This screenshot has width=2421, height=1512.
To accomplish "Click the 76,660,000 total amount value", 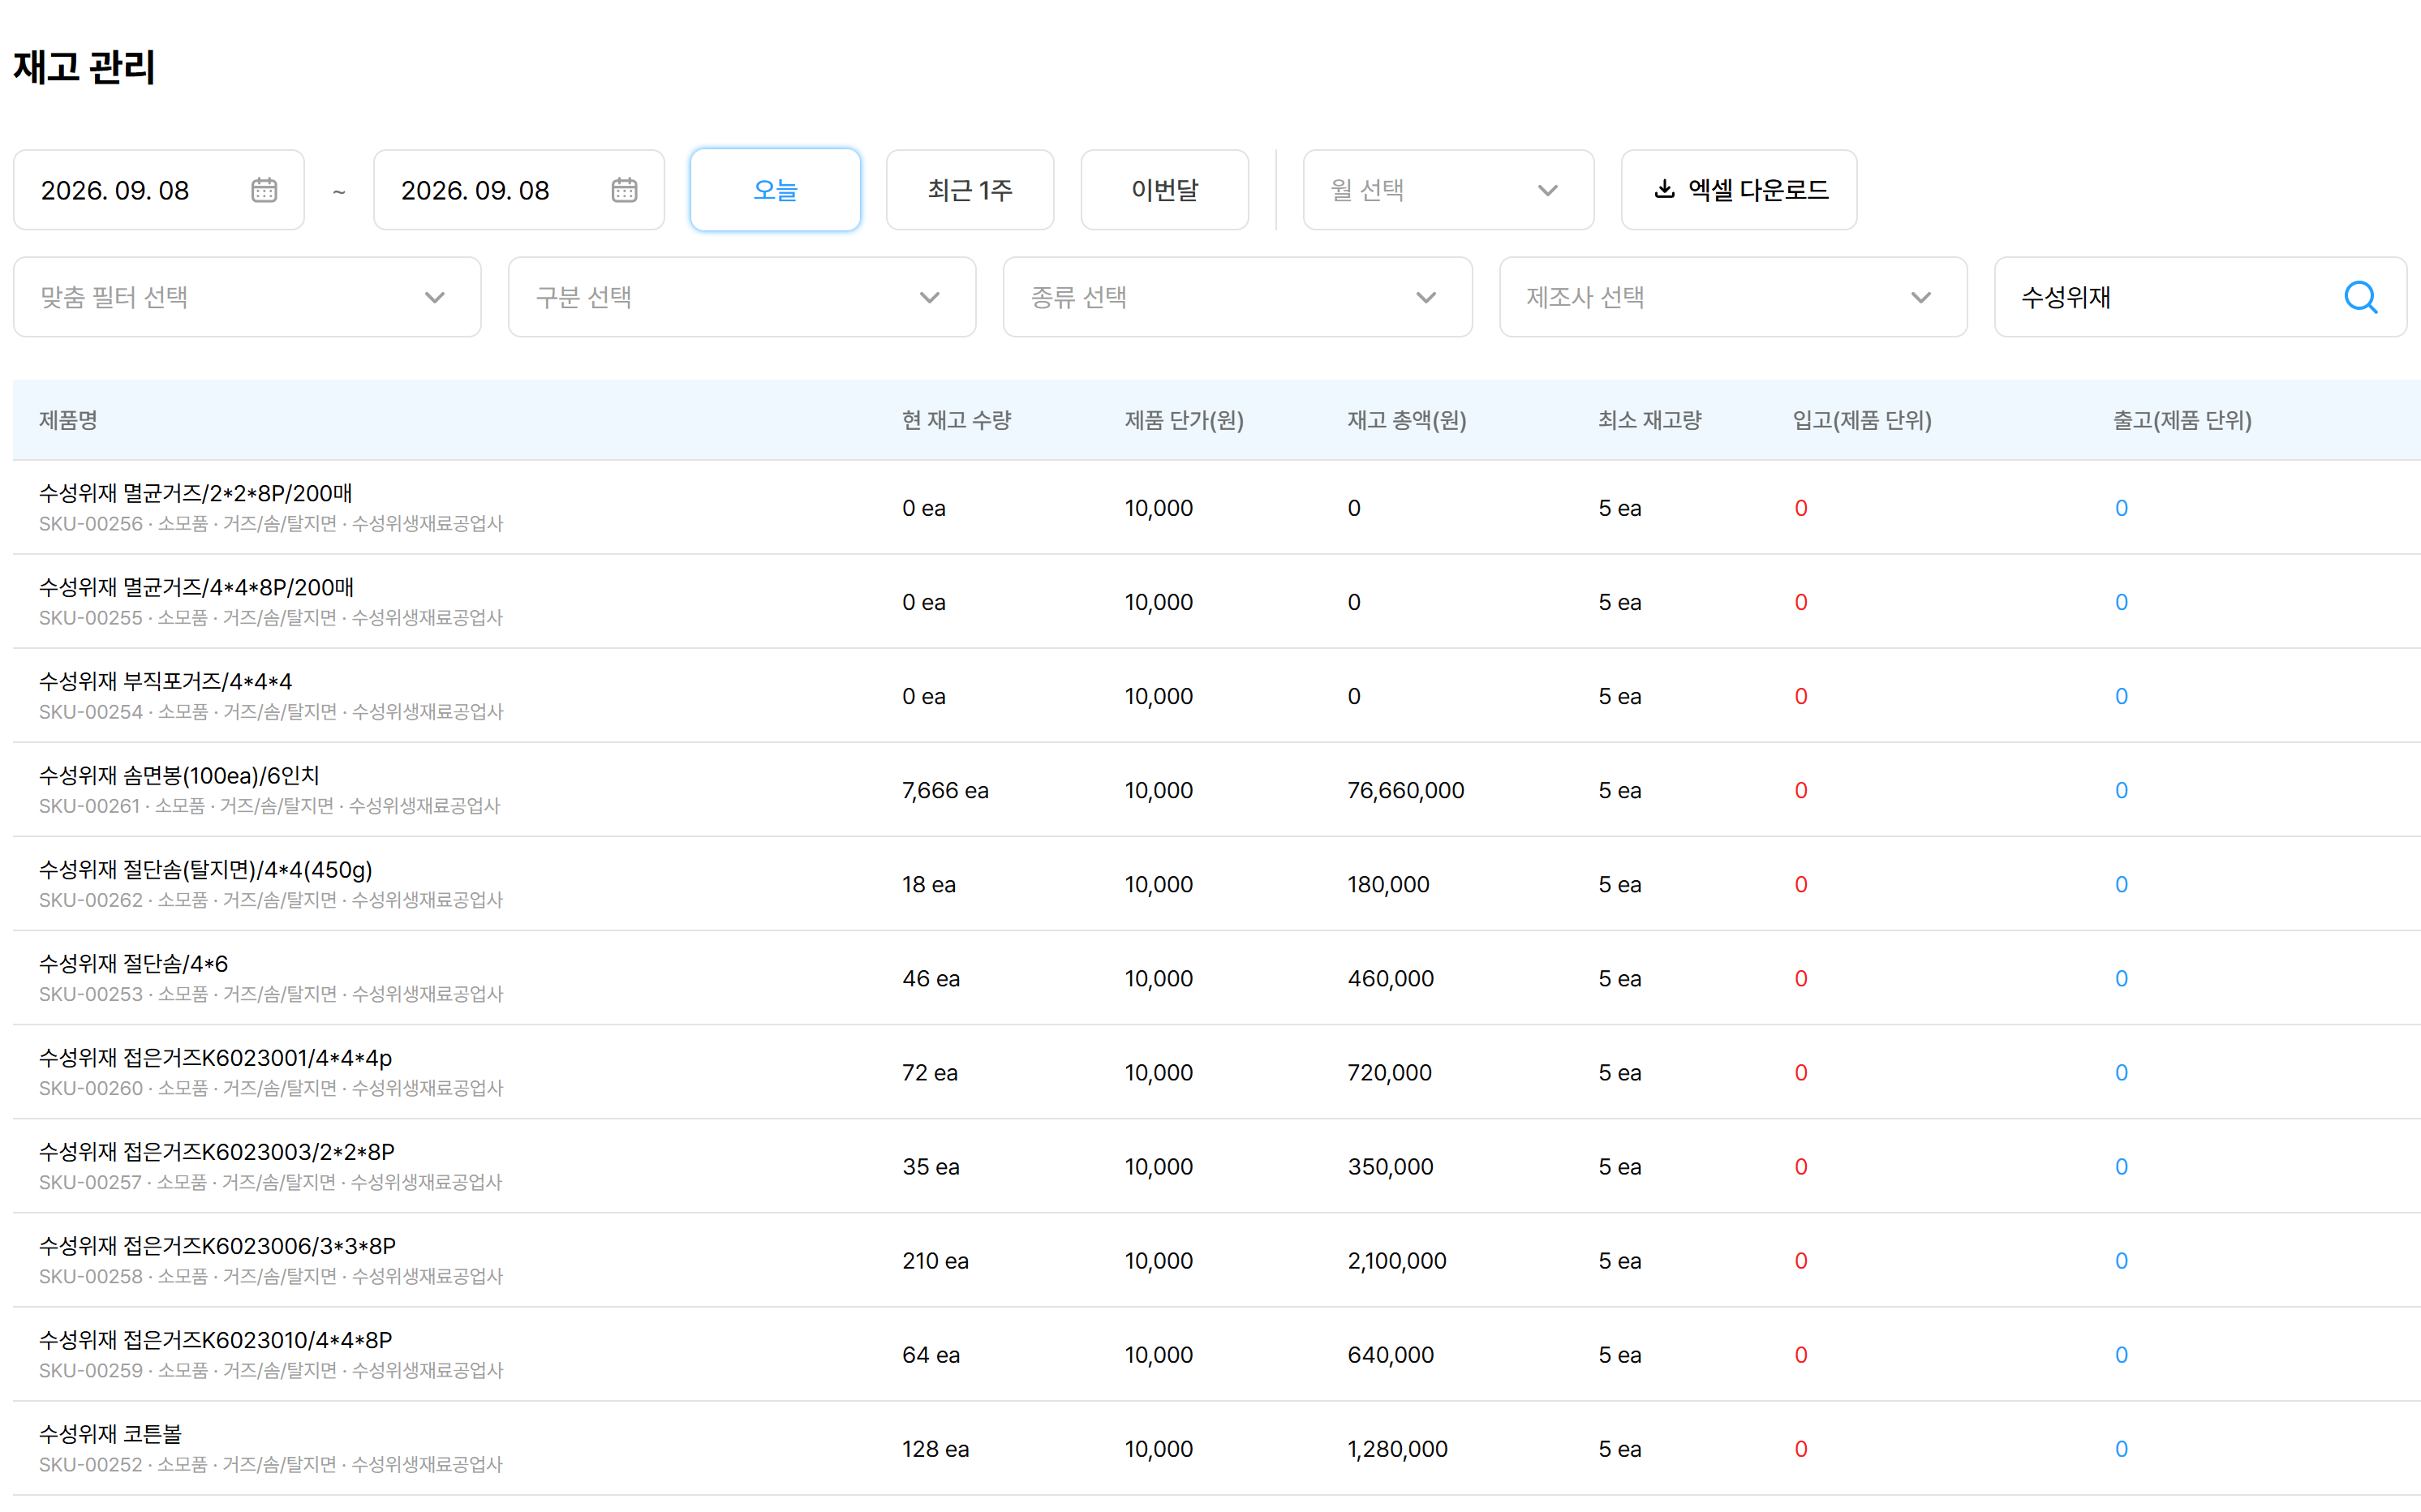I will pos(1405,790).
